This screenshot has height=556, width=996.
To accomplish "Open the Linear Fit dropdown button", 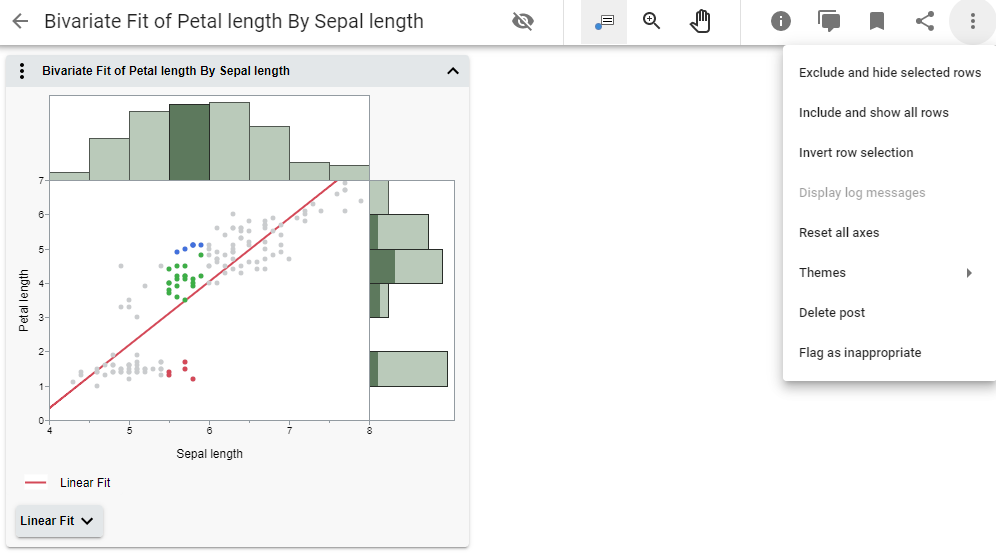I will (59, 521).
